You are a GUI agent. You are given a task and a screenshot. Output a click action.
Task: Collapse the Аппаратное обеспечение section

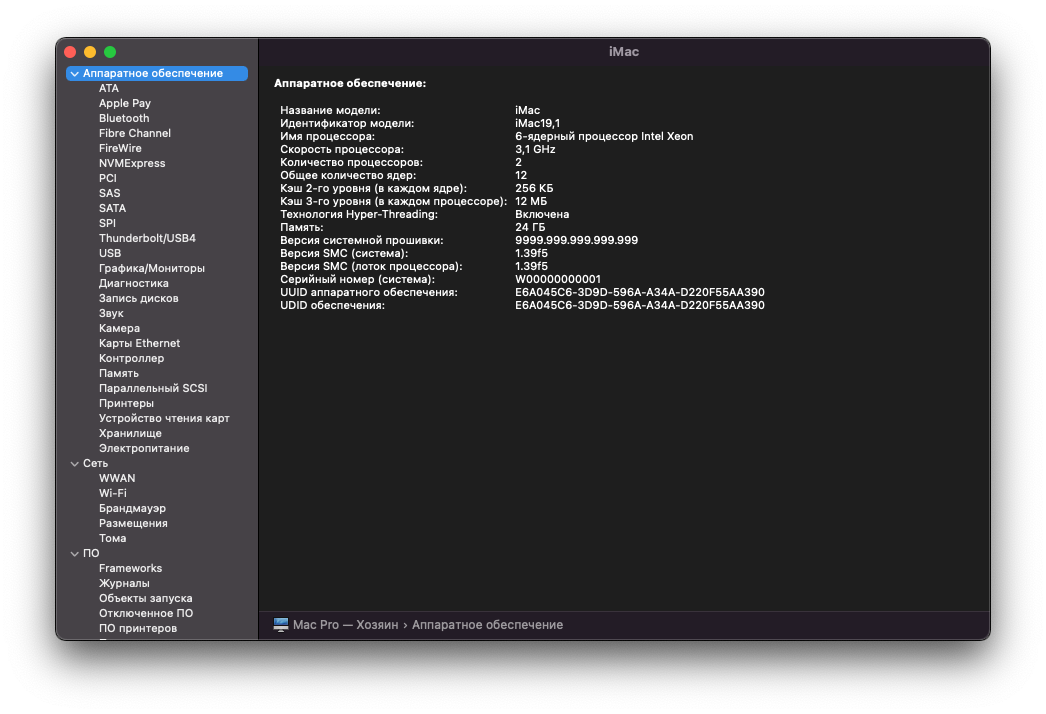pos(75,73)
